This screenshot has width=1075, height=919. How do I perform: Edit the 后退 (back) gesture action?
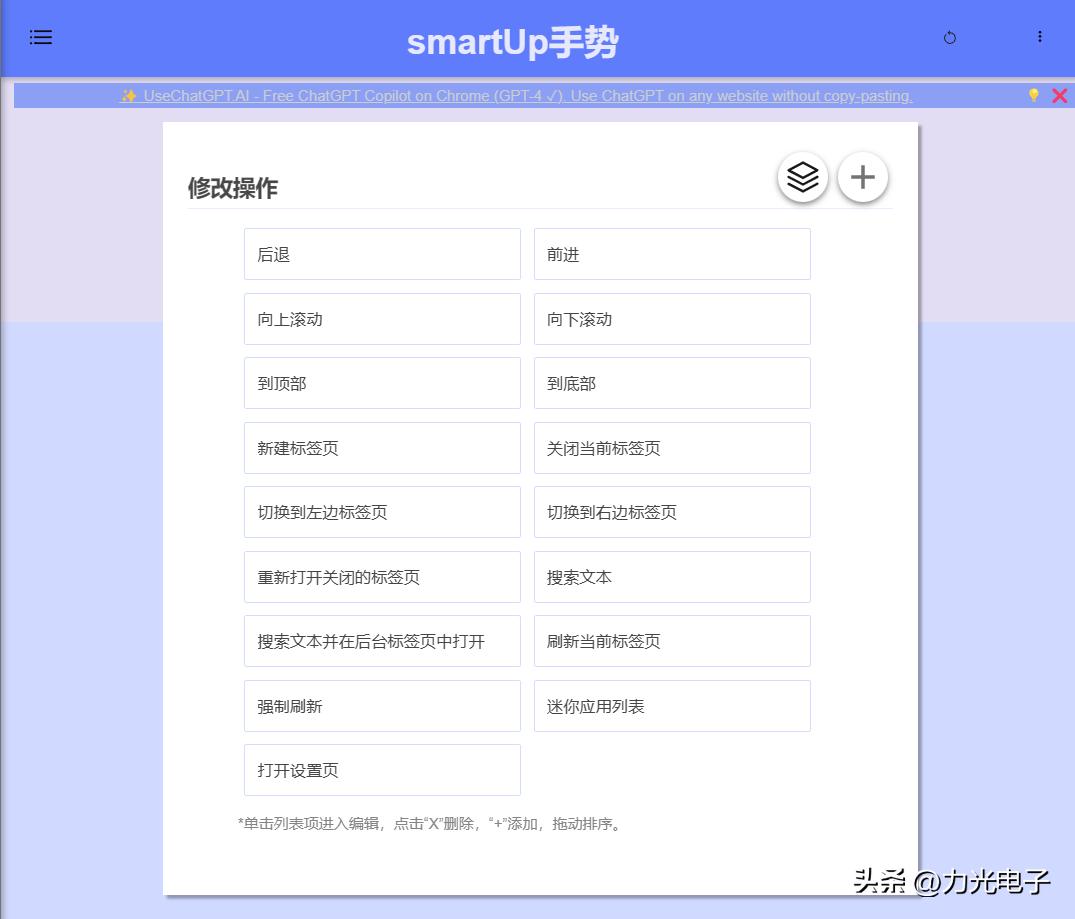382,254
